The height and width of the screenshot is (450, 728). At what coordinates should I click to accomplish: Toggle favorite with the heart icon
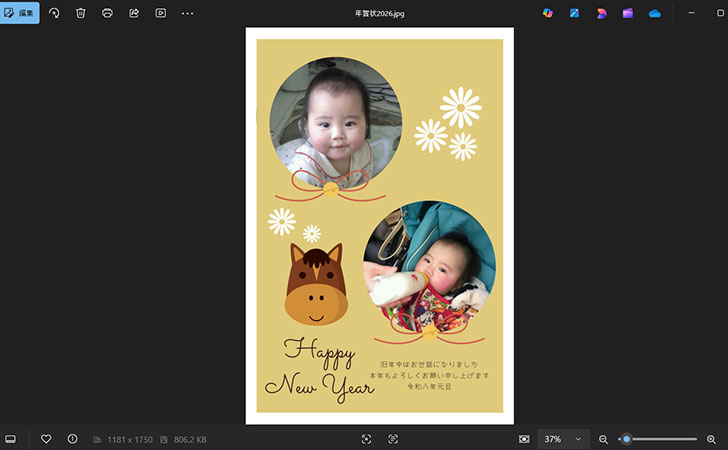[x=46, y=439]
